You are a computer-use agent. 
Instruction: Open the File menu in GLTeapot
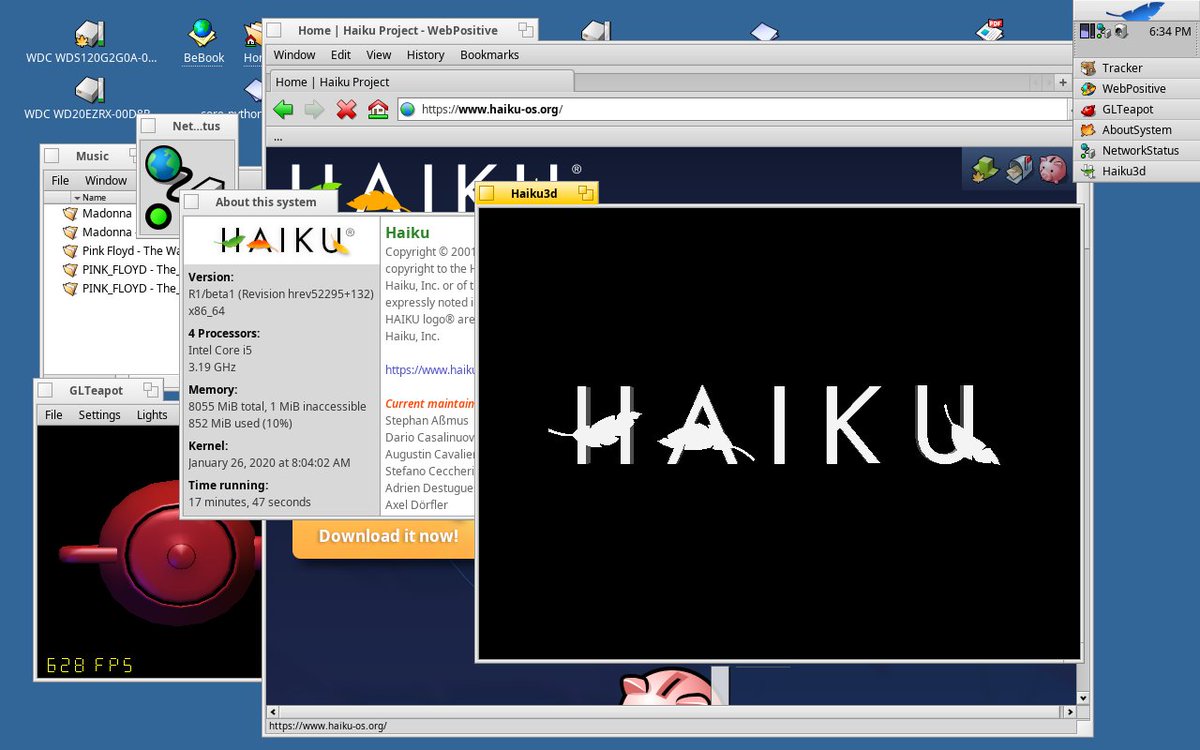coord(54,415)
